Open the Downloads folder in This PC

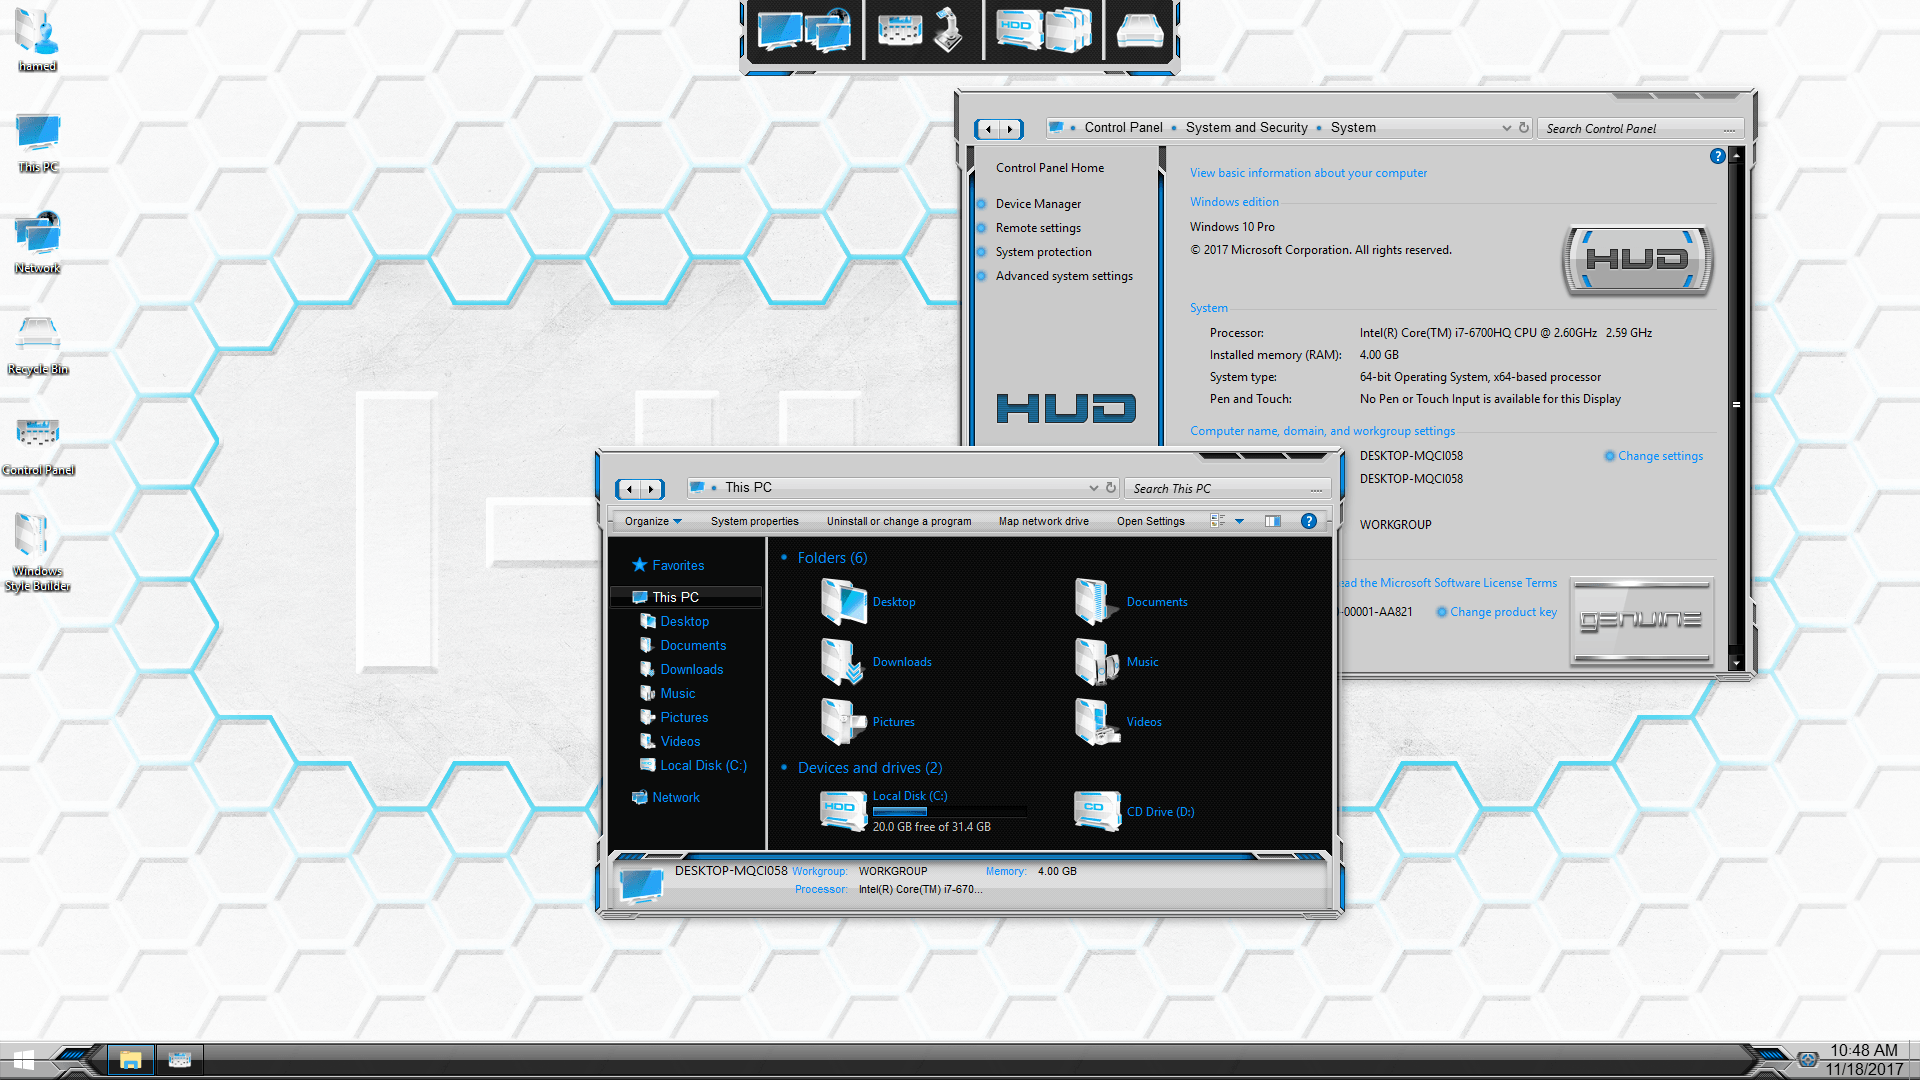point(876,662)
